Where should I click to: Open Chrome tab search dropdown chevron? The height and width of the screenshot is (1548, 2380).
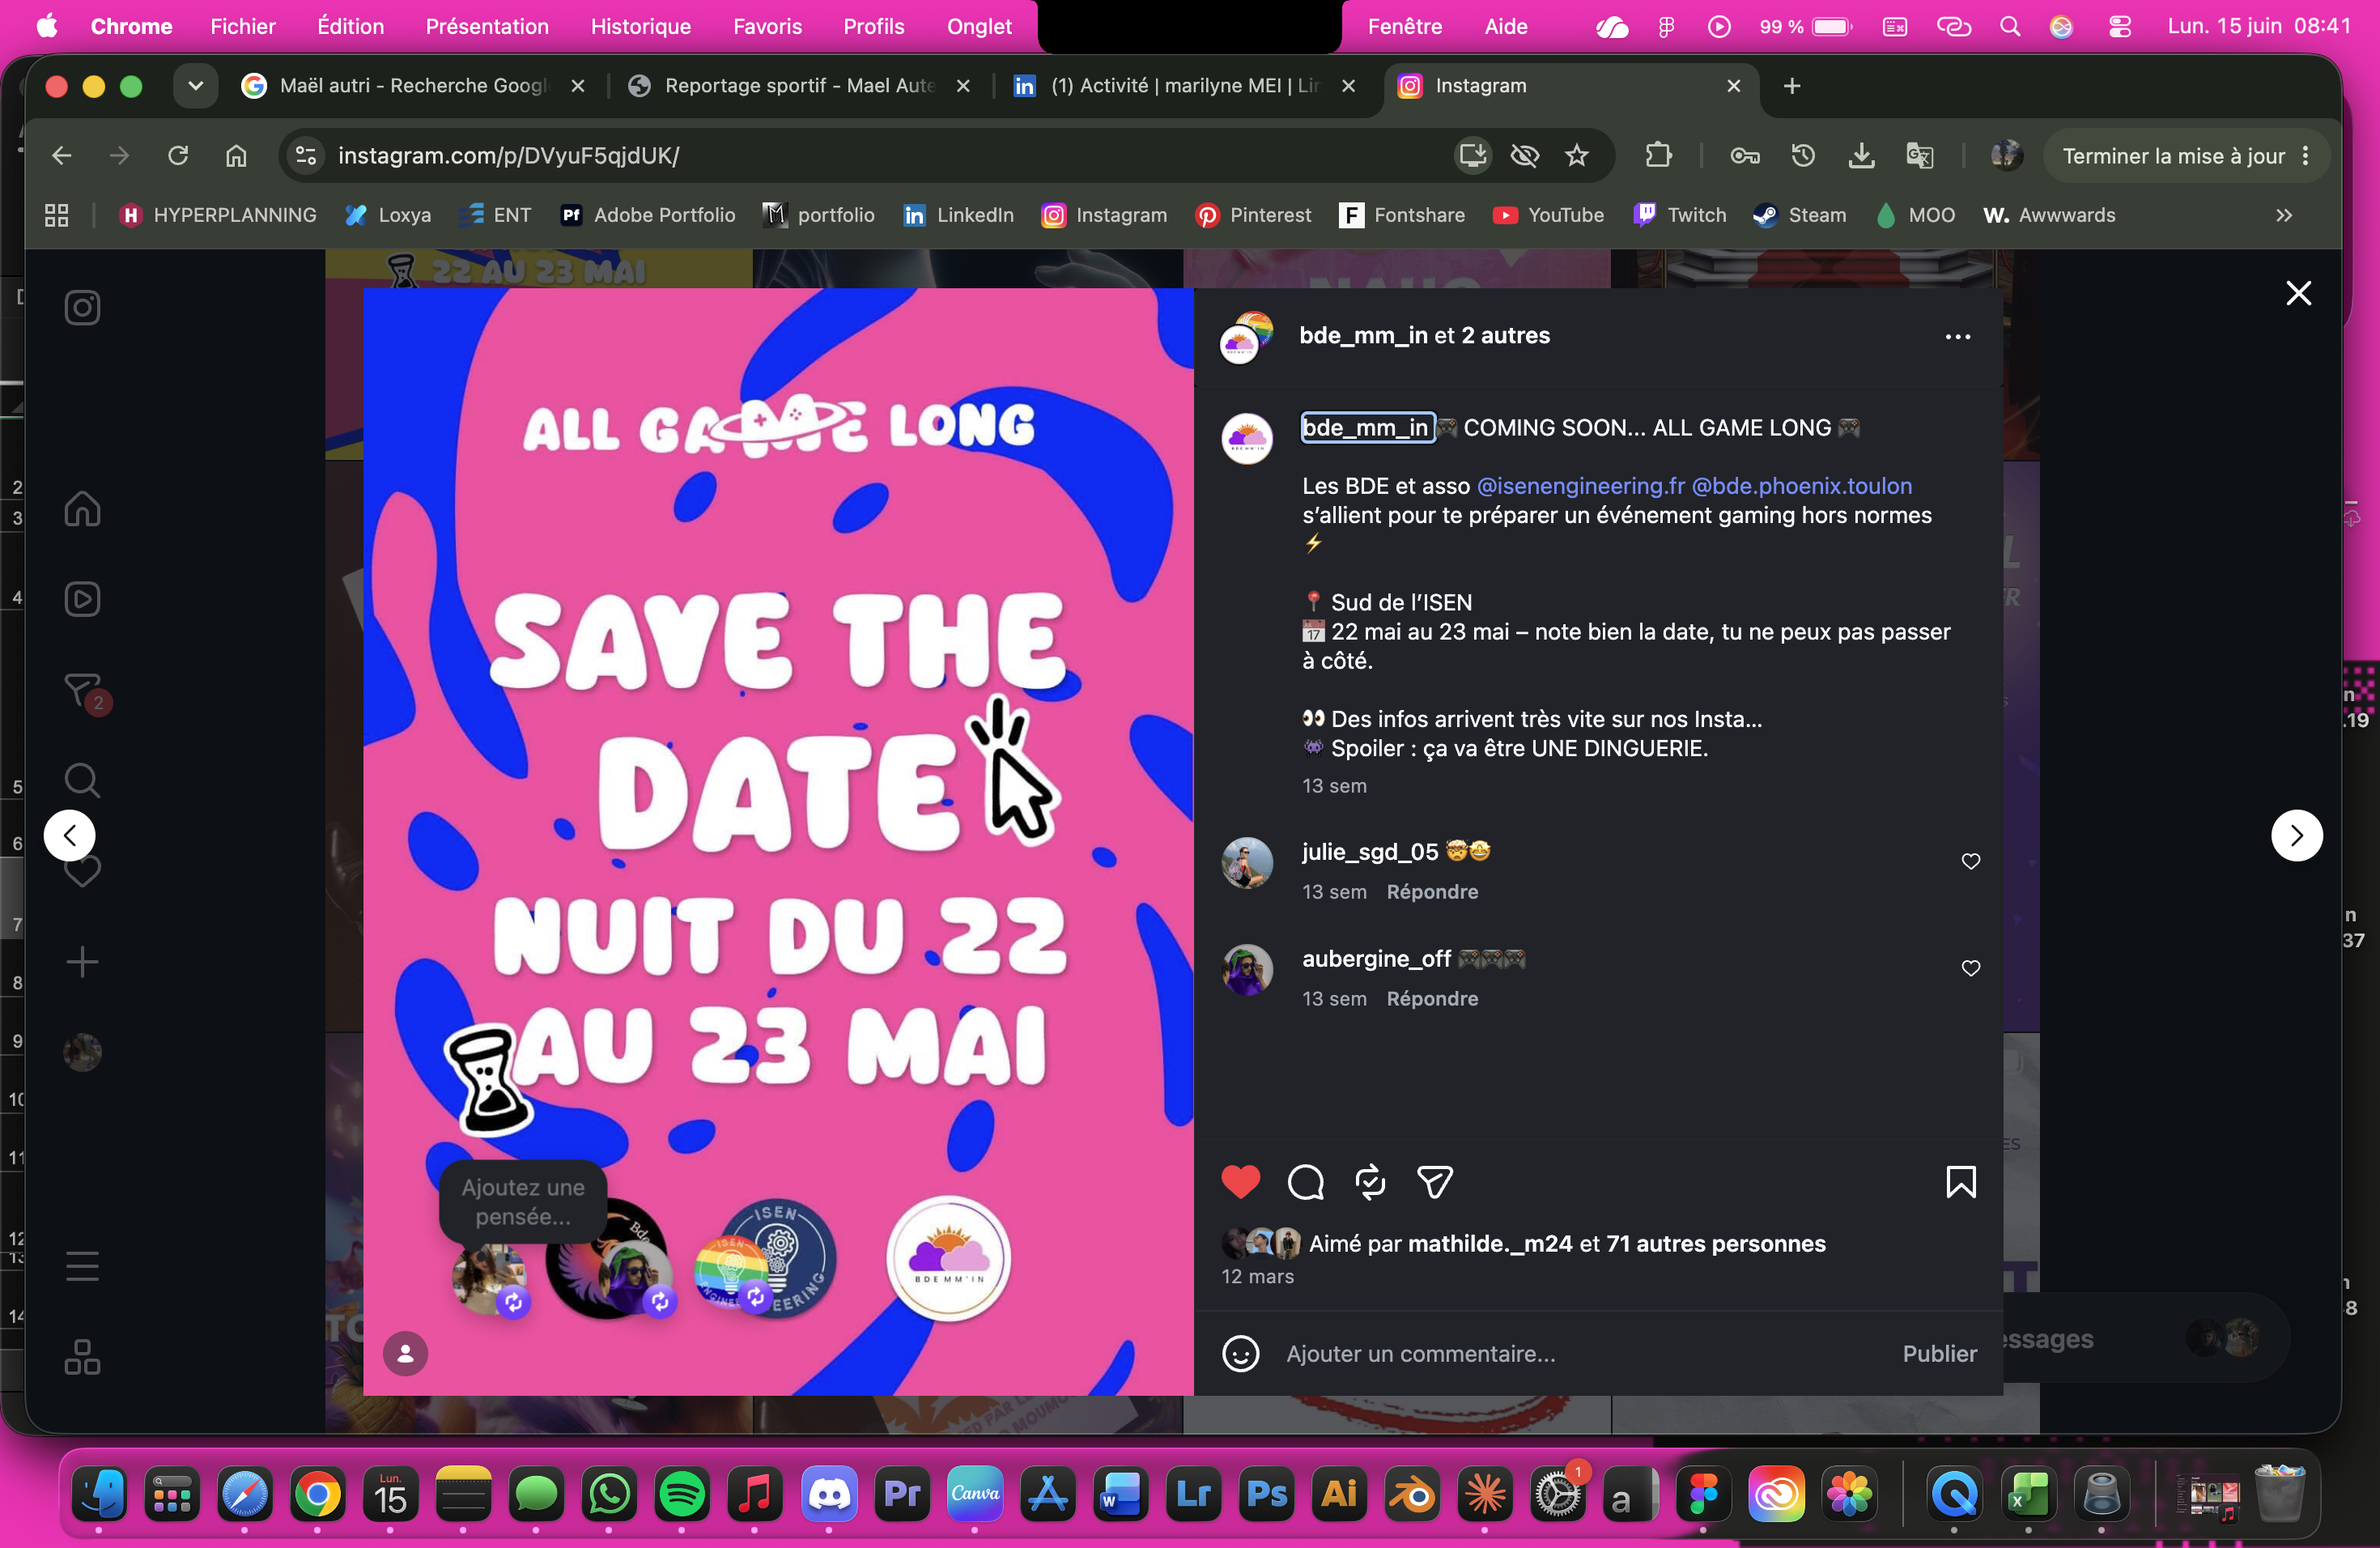click(196, 86)
